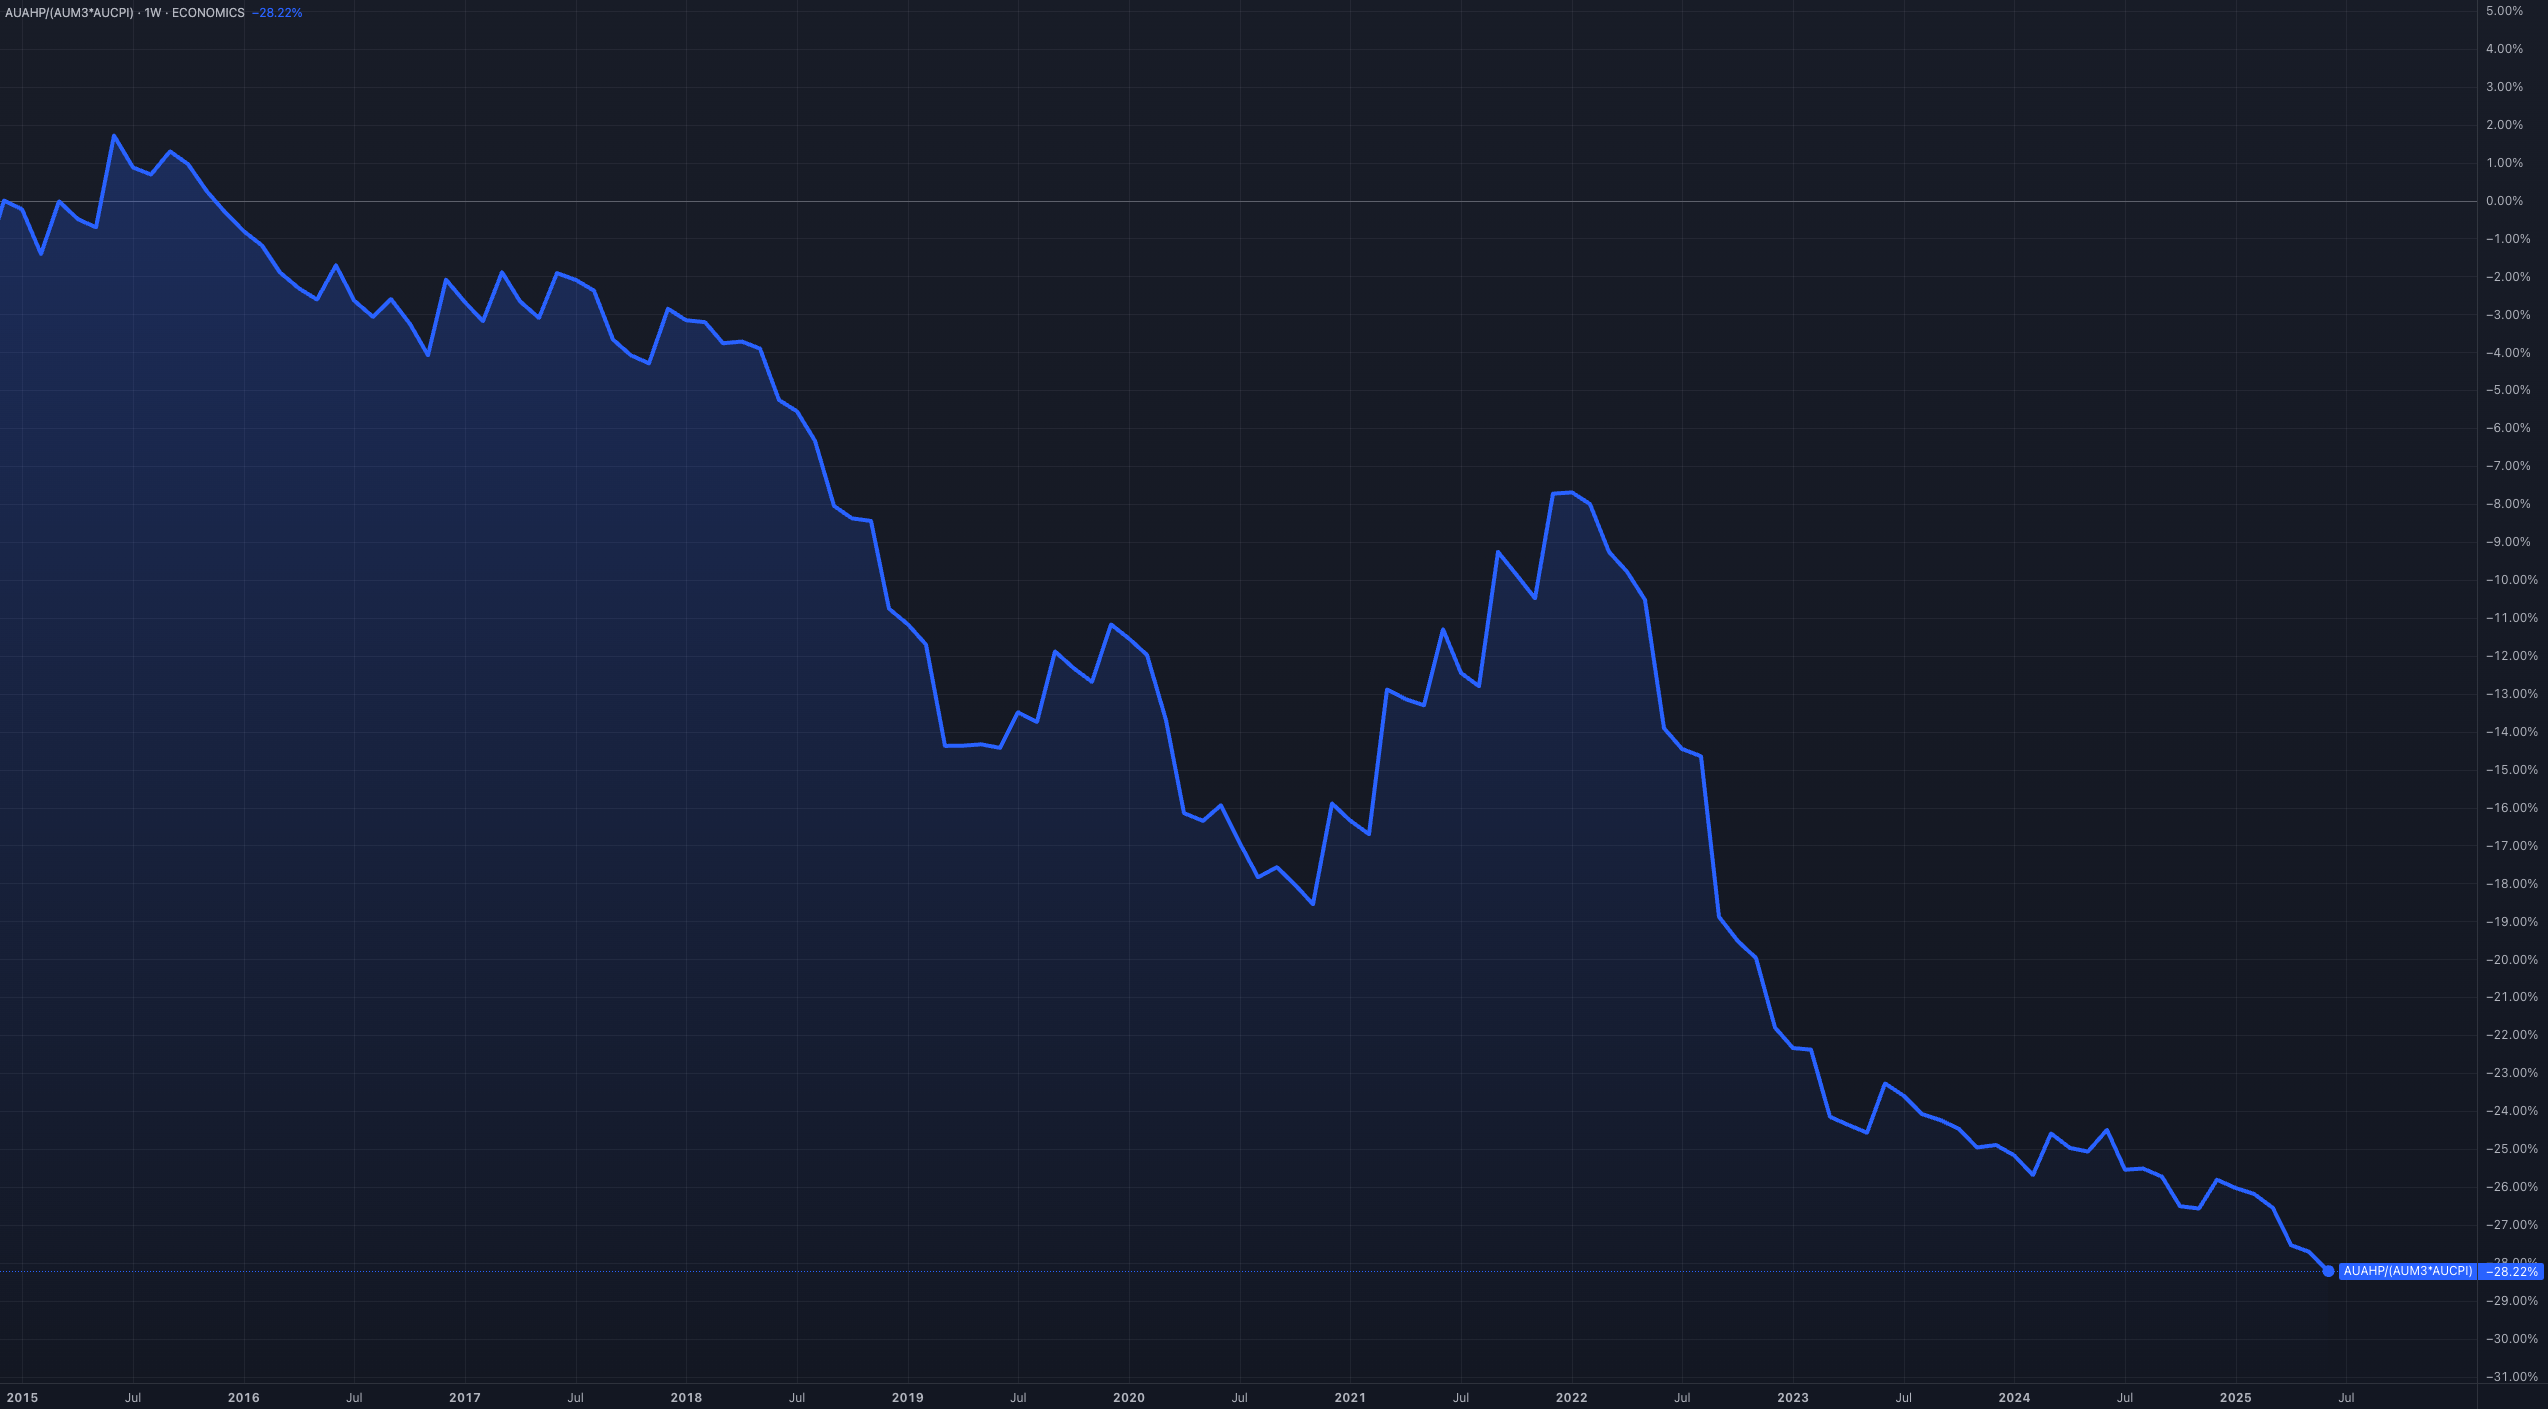The height and width of the screenshot is (1409, 2548).
Task: Click the blue AUAHP/(AUM3*AUCPI) series name label
Action: point(2407,1271)
